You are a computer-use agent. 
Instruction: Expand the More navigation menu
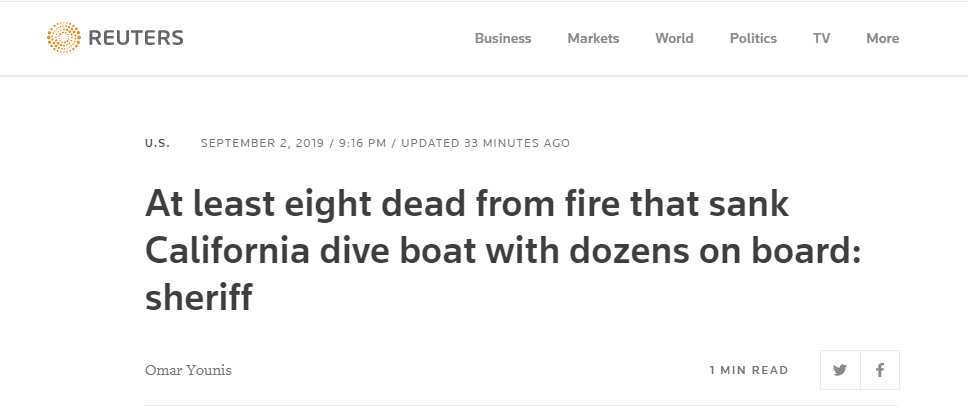[x=882, y=38]
